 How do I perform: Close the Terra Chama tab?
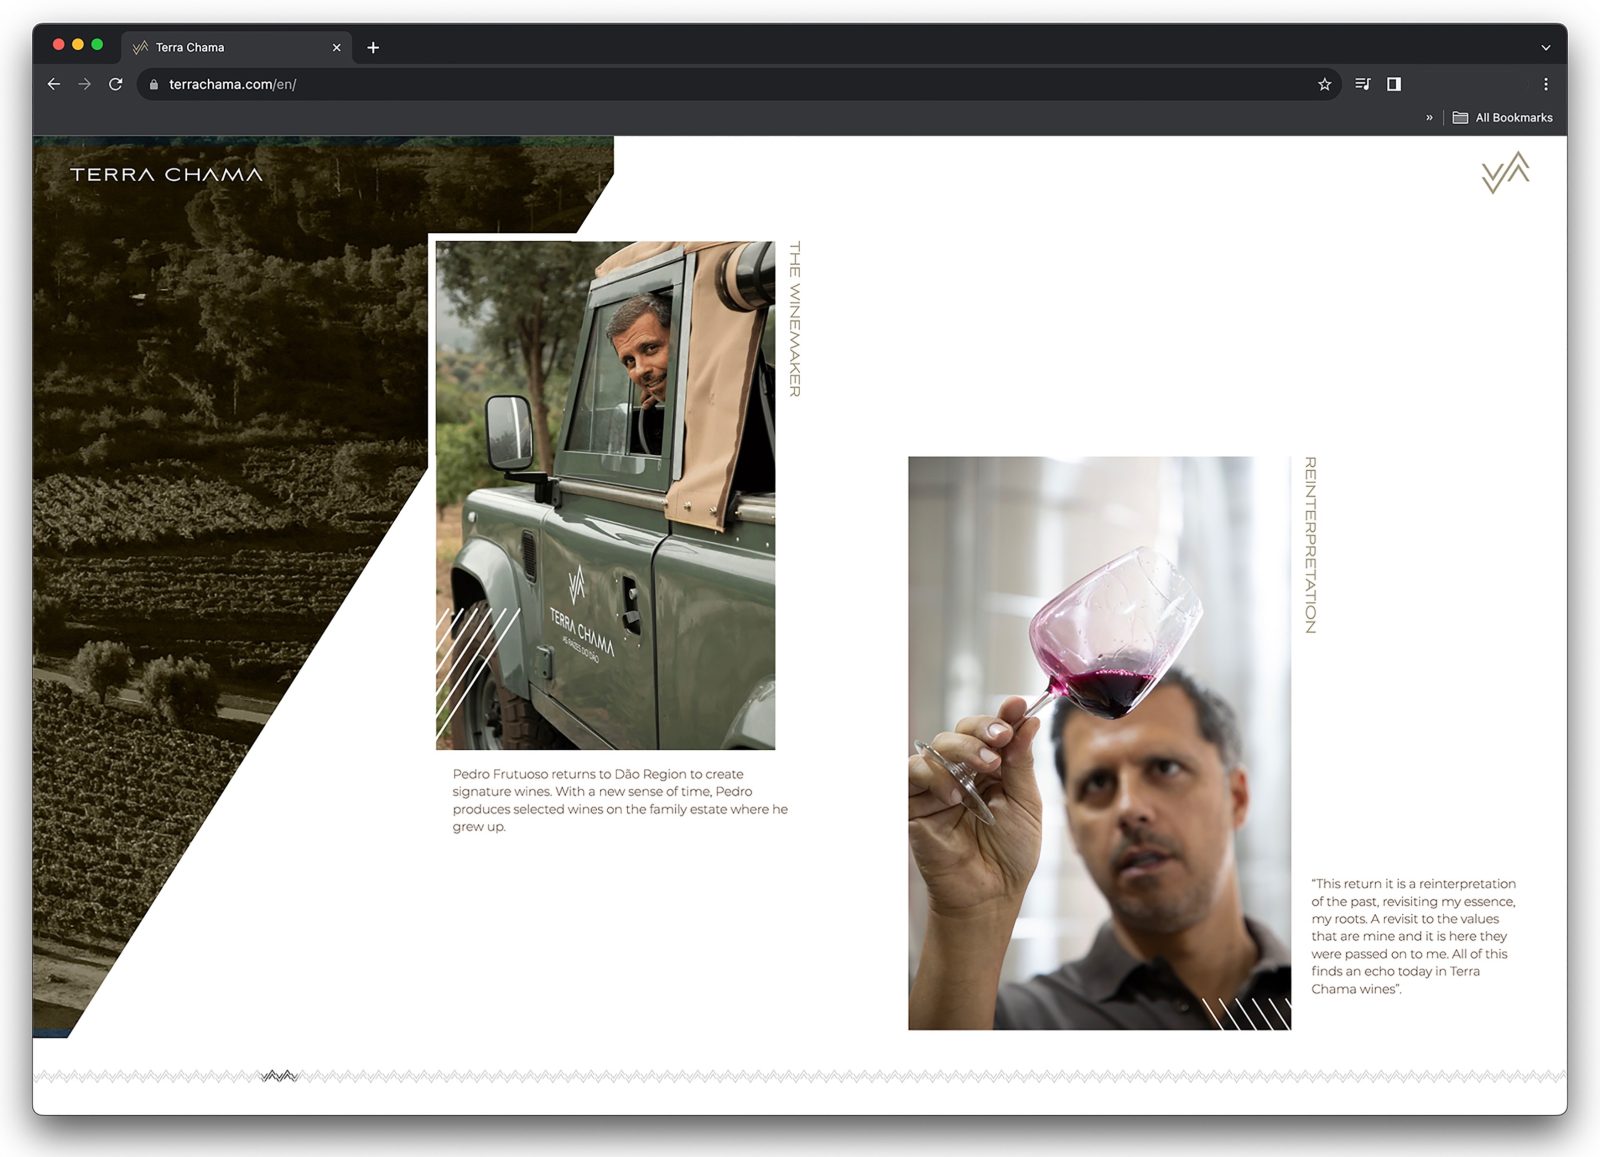click(336, 47)
